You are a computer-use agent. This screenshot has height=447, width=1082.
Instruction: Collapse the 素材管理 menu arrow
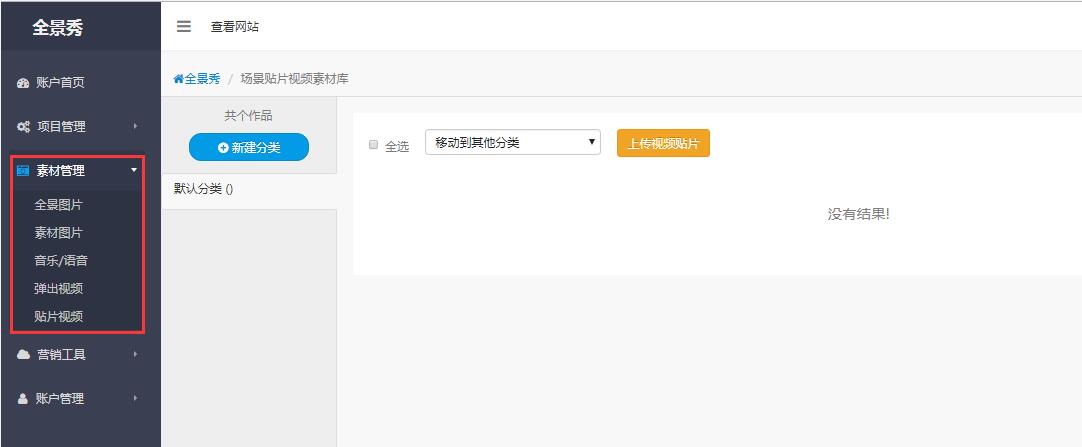tap(135, 171)
